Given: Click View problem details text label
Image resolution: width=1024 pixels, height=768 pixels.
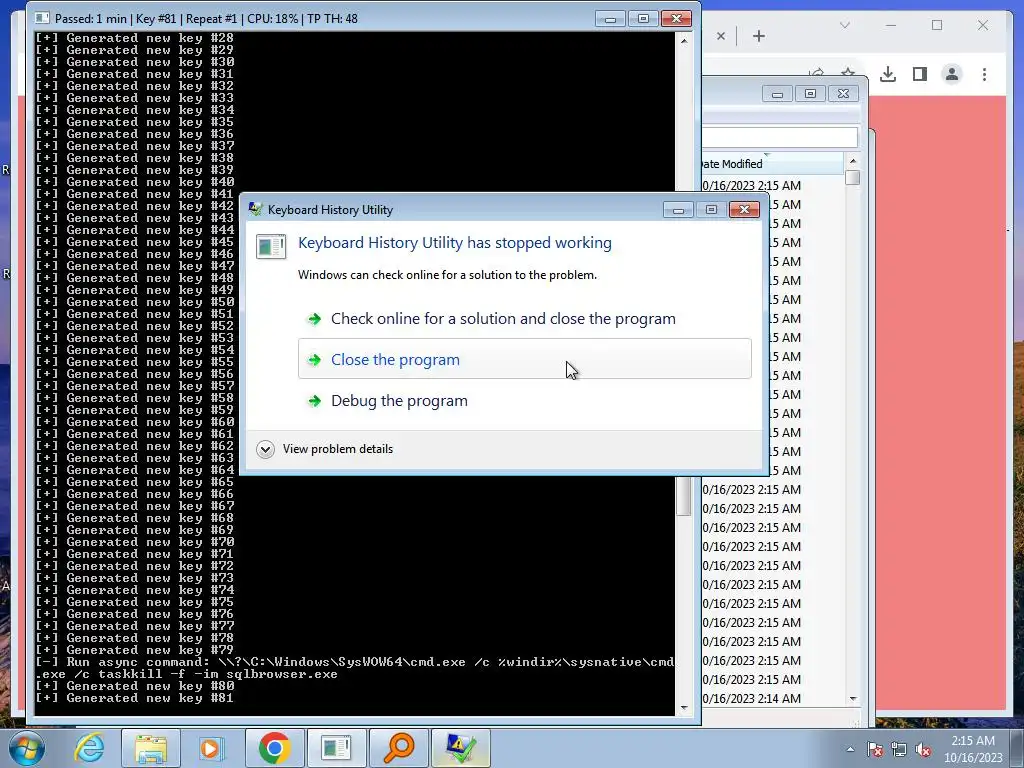Looking at the screenshot, I should (338, 449).
